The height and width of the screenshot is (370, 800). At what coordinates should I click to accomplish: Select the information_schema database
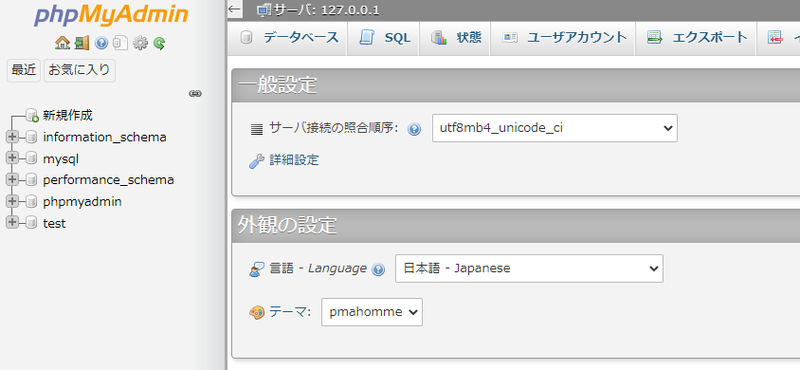(105, 137)
